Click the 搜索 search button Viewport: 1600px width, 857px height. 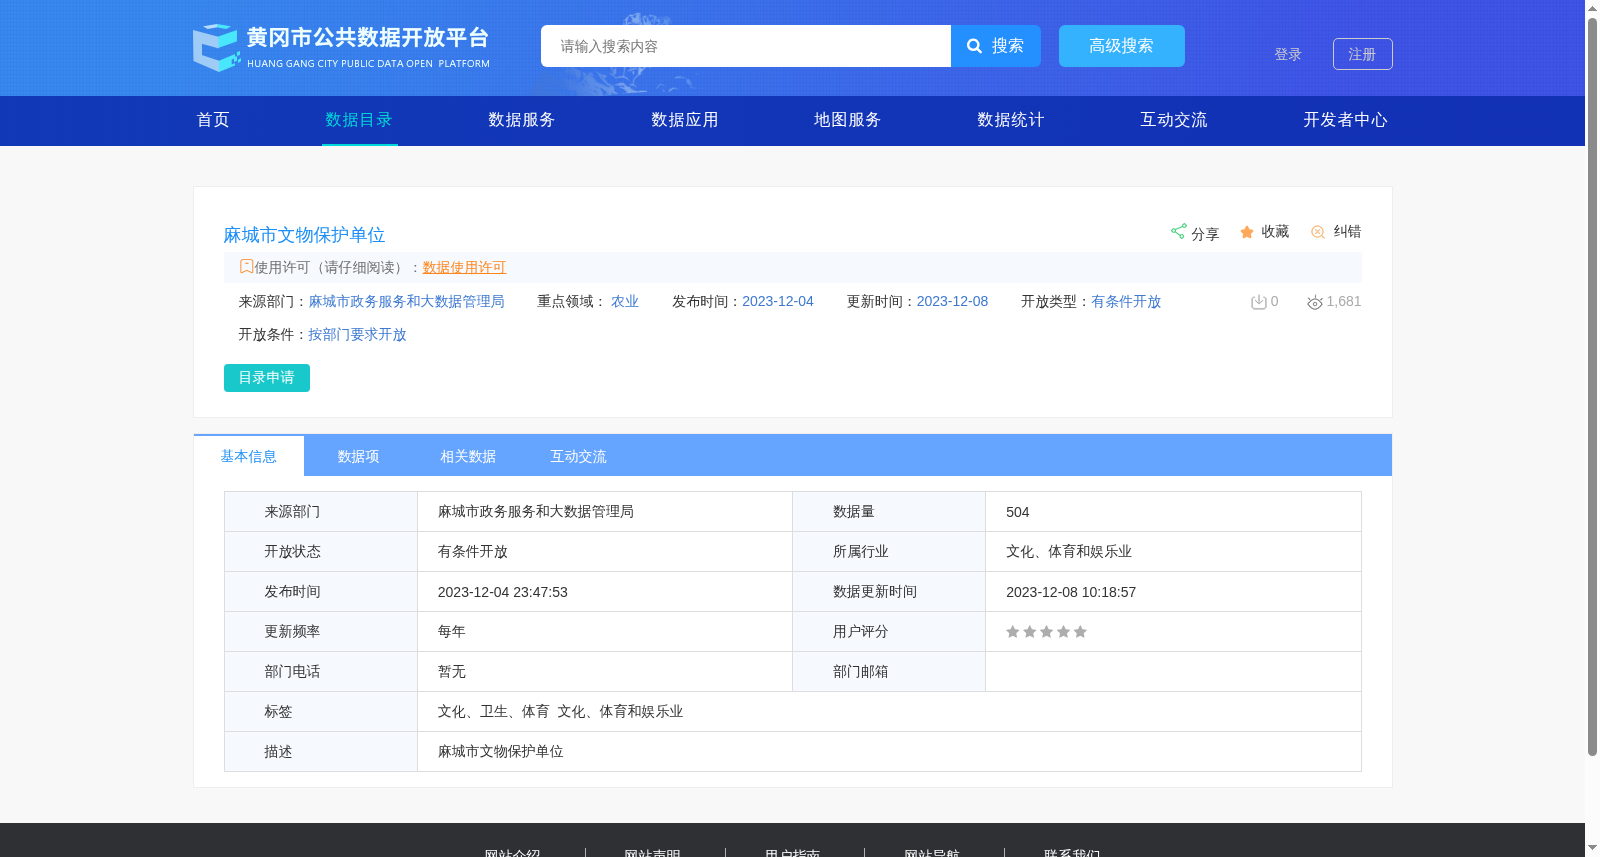[x=996, y=46]
